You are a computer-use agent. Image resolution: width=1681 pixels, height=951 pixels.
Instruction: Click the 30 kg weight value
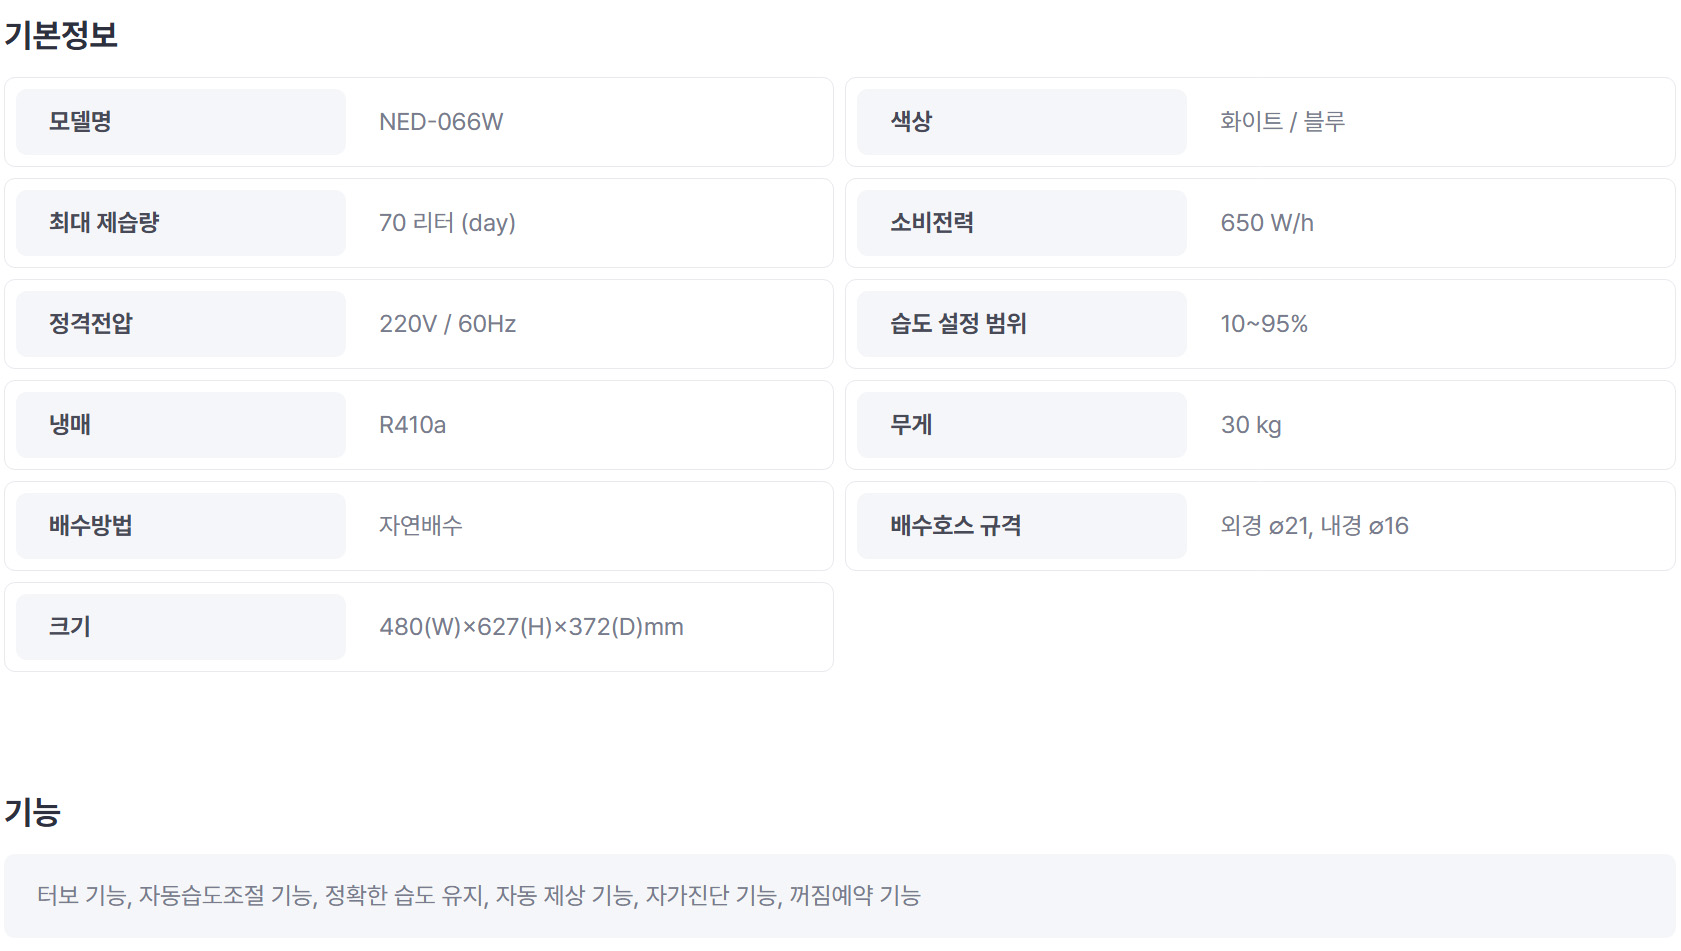(1251, 425)
